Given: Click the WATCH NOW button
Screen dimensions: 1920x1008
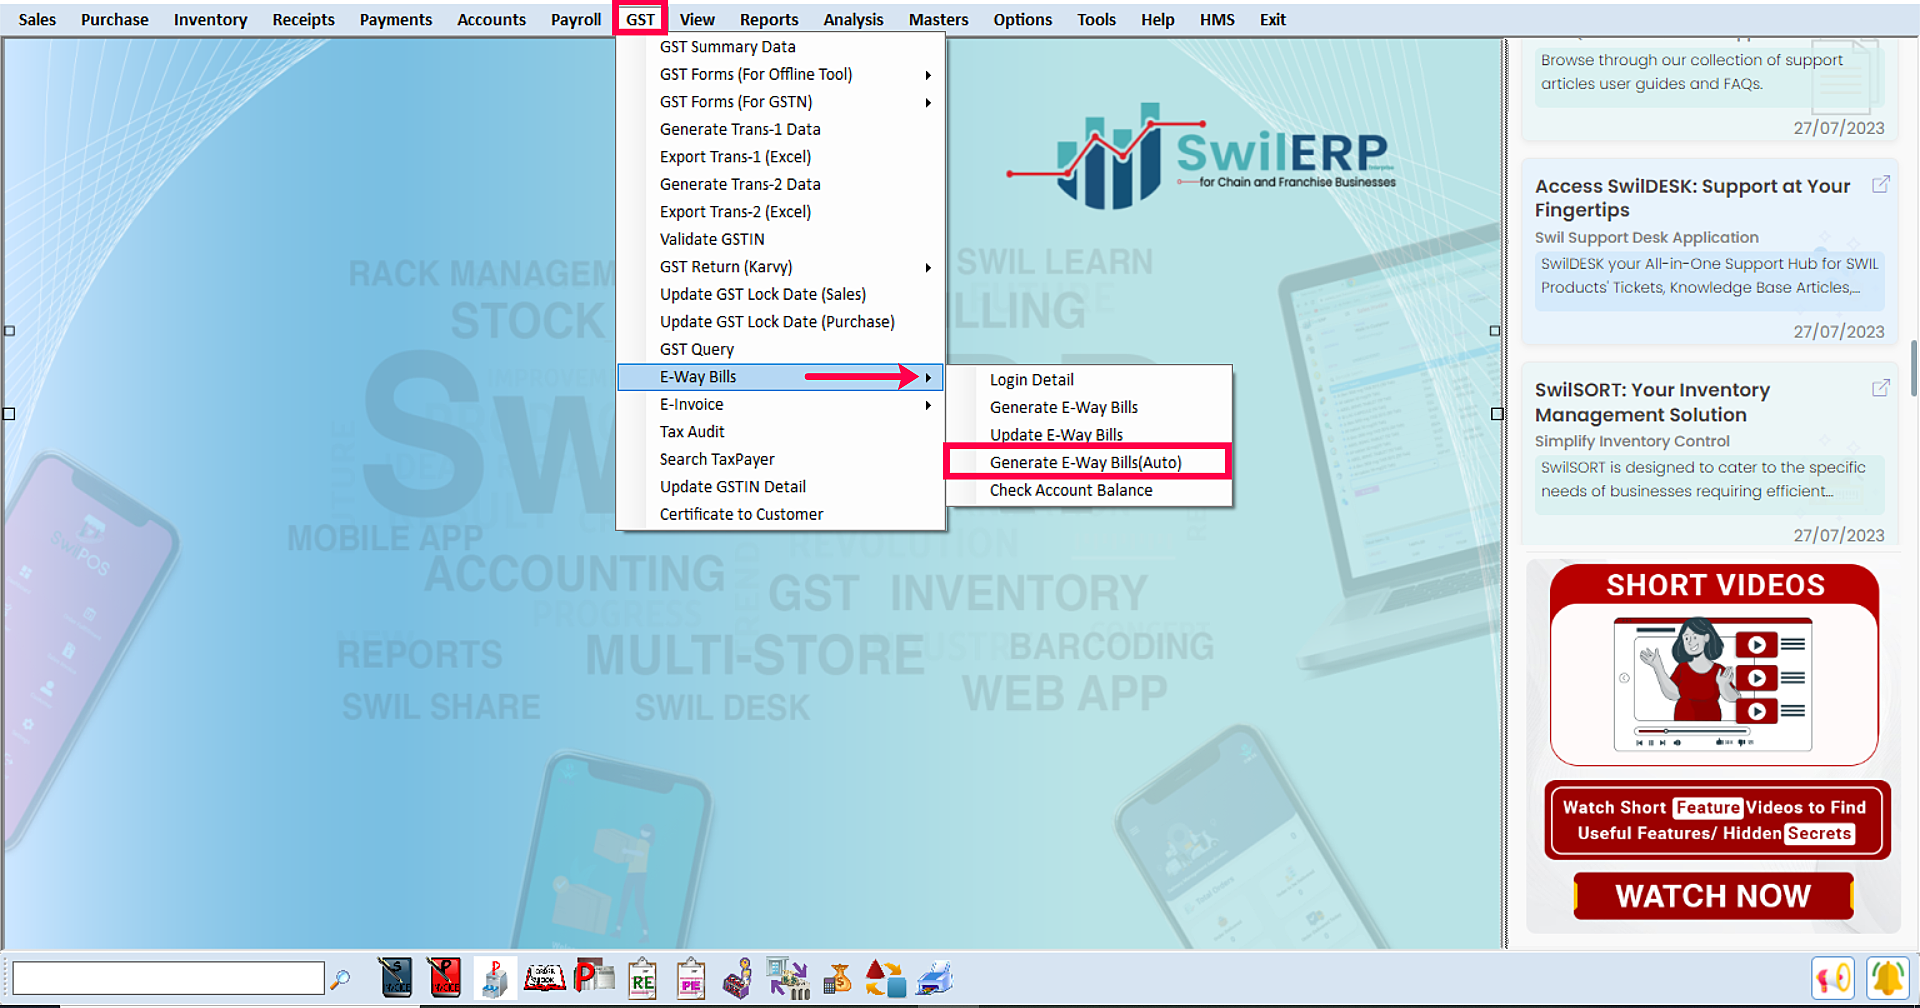Looking at the screenshot, I should pos(1713,896).
